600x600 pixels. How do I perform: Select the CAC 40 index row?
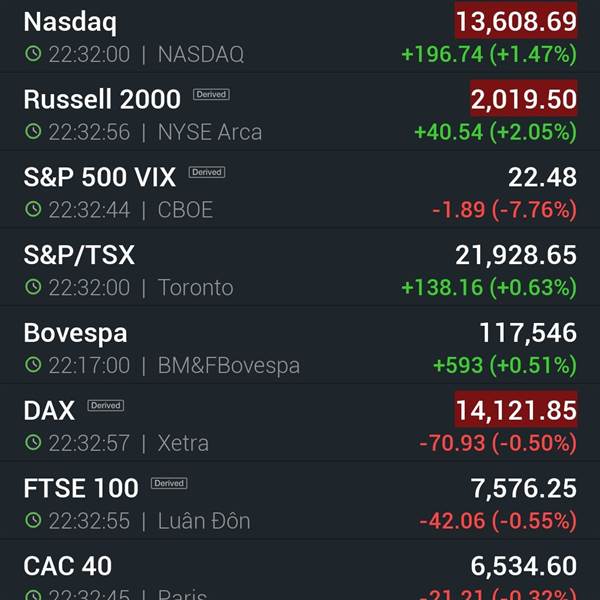[x=300, y=570]
